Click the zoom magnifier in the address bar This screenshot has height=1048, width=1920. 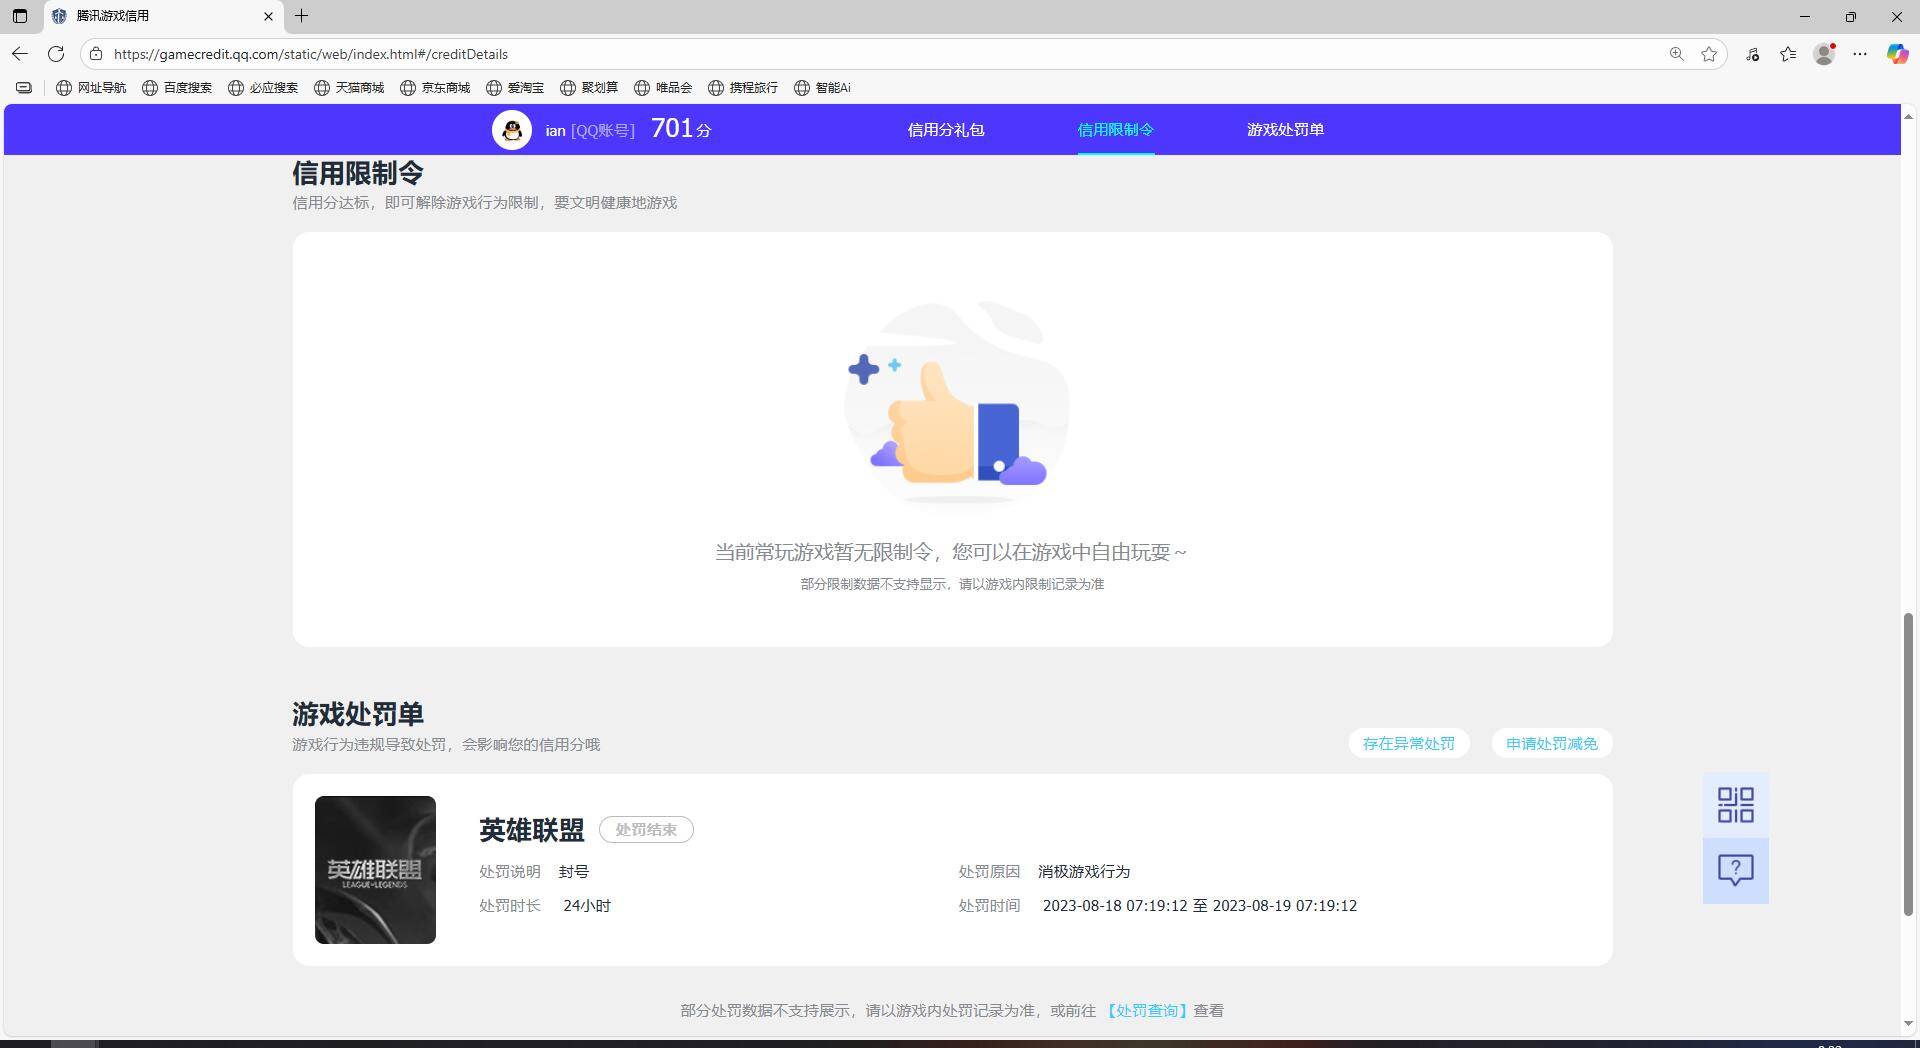(x=1676, y=54)
